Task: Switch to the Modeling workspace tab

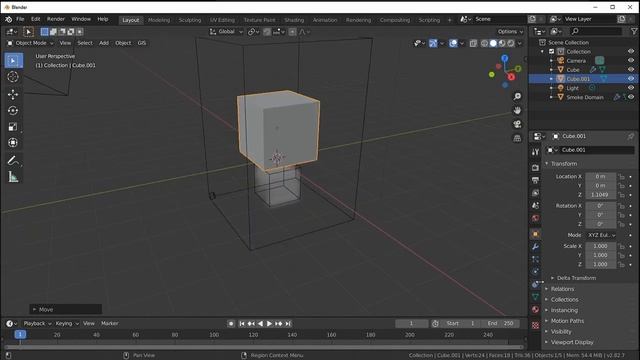Action: point(159,20)
